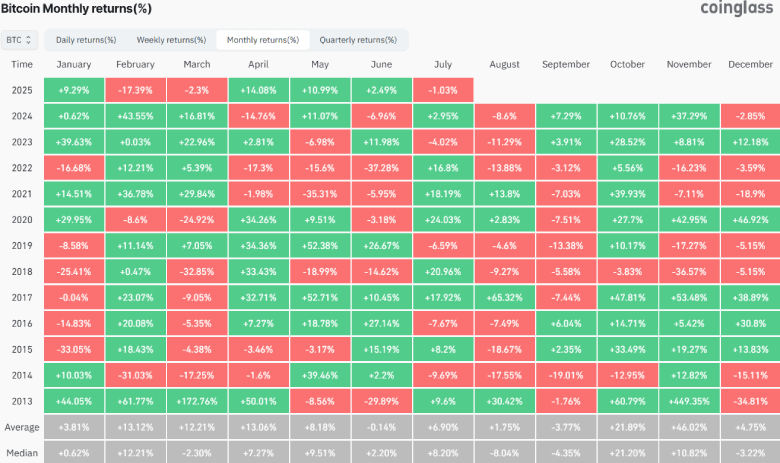Click the Median row label
This screenshot has height=463, width=780.
[22, 451]
